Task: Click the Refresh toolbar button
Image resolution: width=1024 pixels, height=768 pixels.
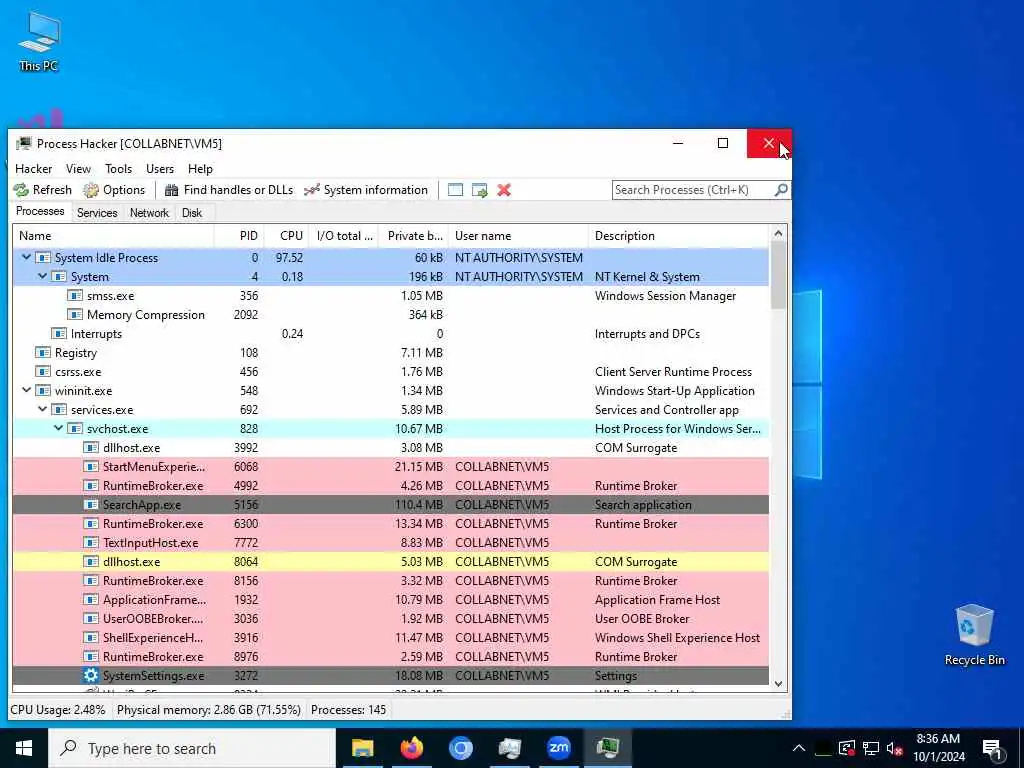Action: pos(43,190)
